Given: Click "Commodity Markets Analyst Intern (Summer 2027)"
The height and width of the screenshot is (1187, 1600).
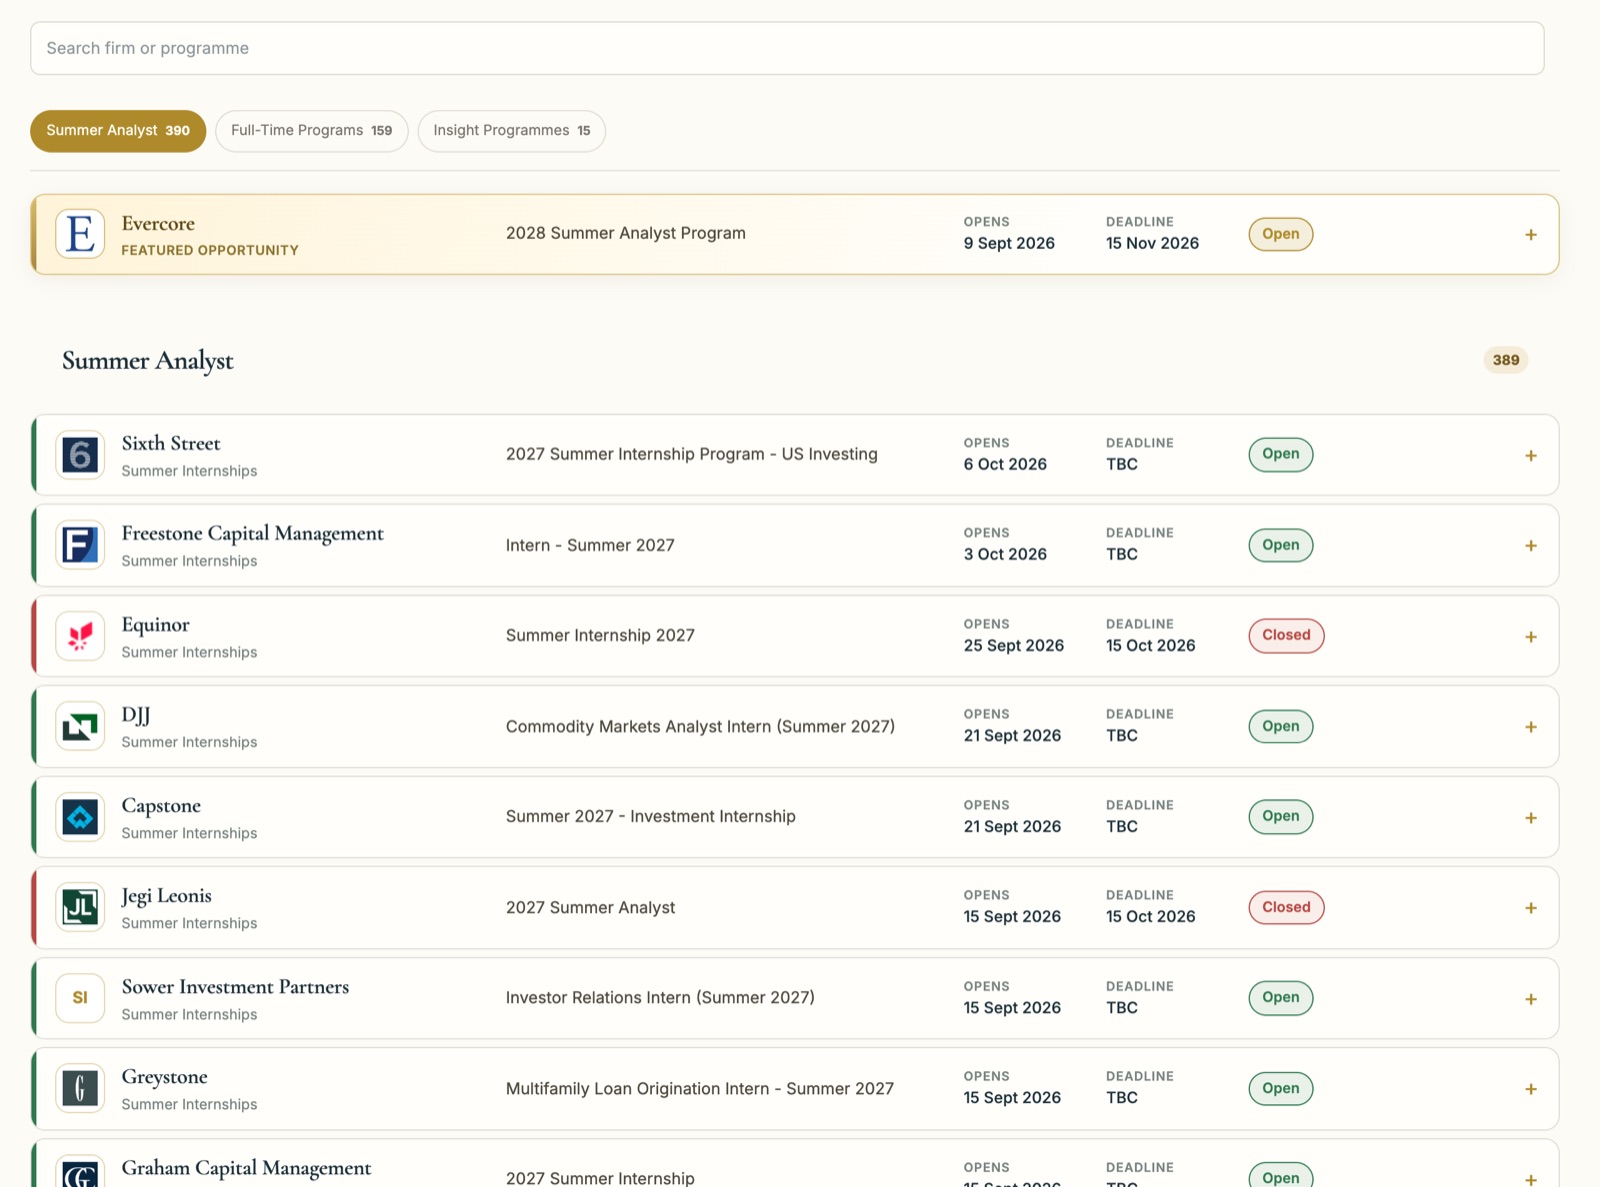Looking at the screenshot, I should point(700,727).
